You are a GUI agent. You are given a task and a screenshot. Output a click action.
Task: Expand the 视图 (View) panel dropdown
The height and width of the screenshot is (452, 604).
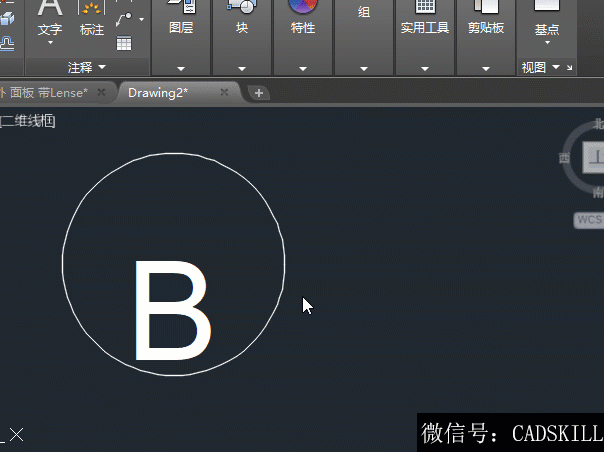point(555,68)
